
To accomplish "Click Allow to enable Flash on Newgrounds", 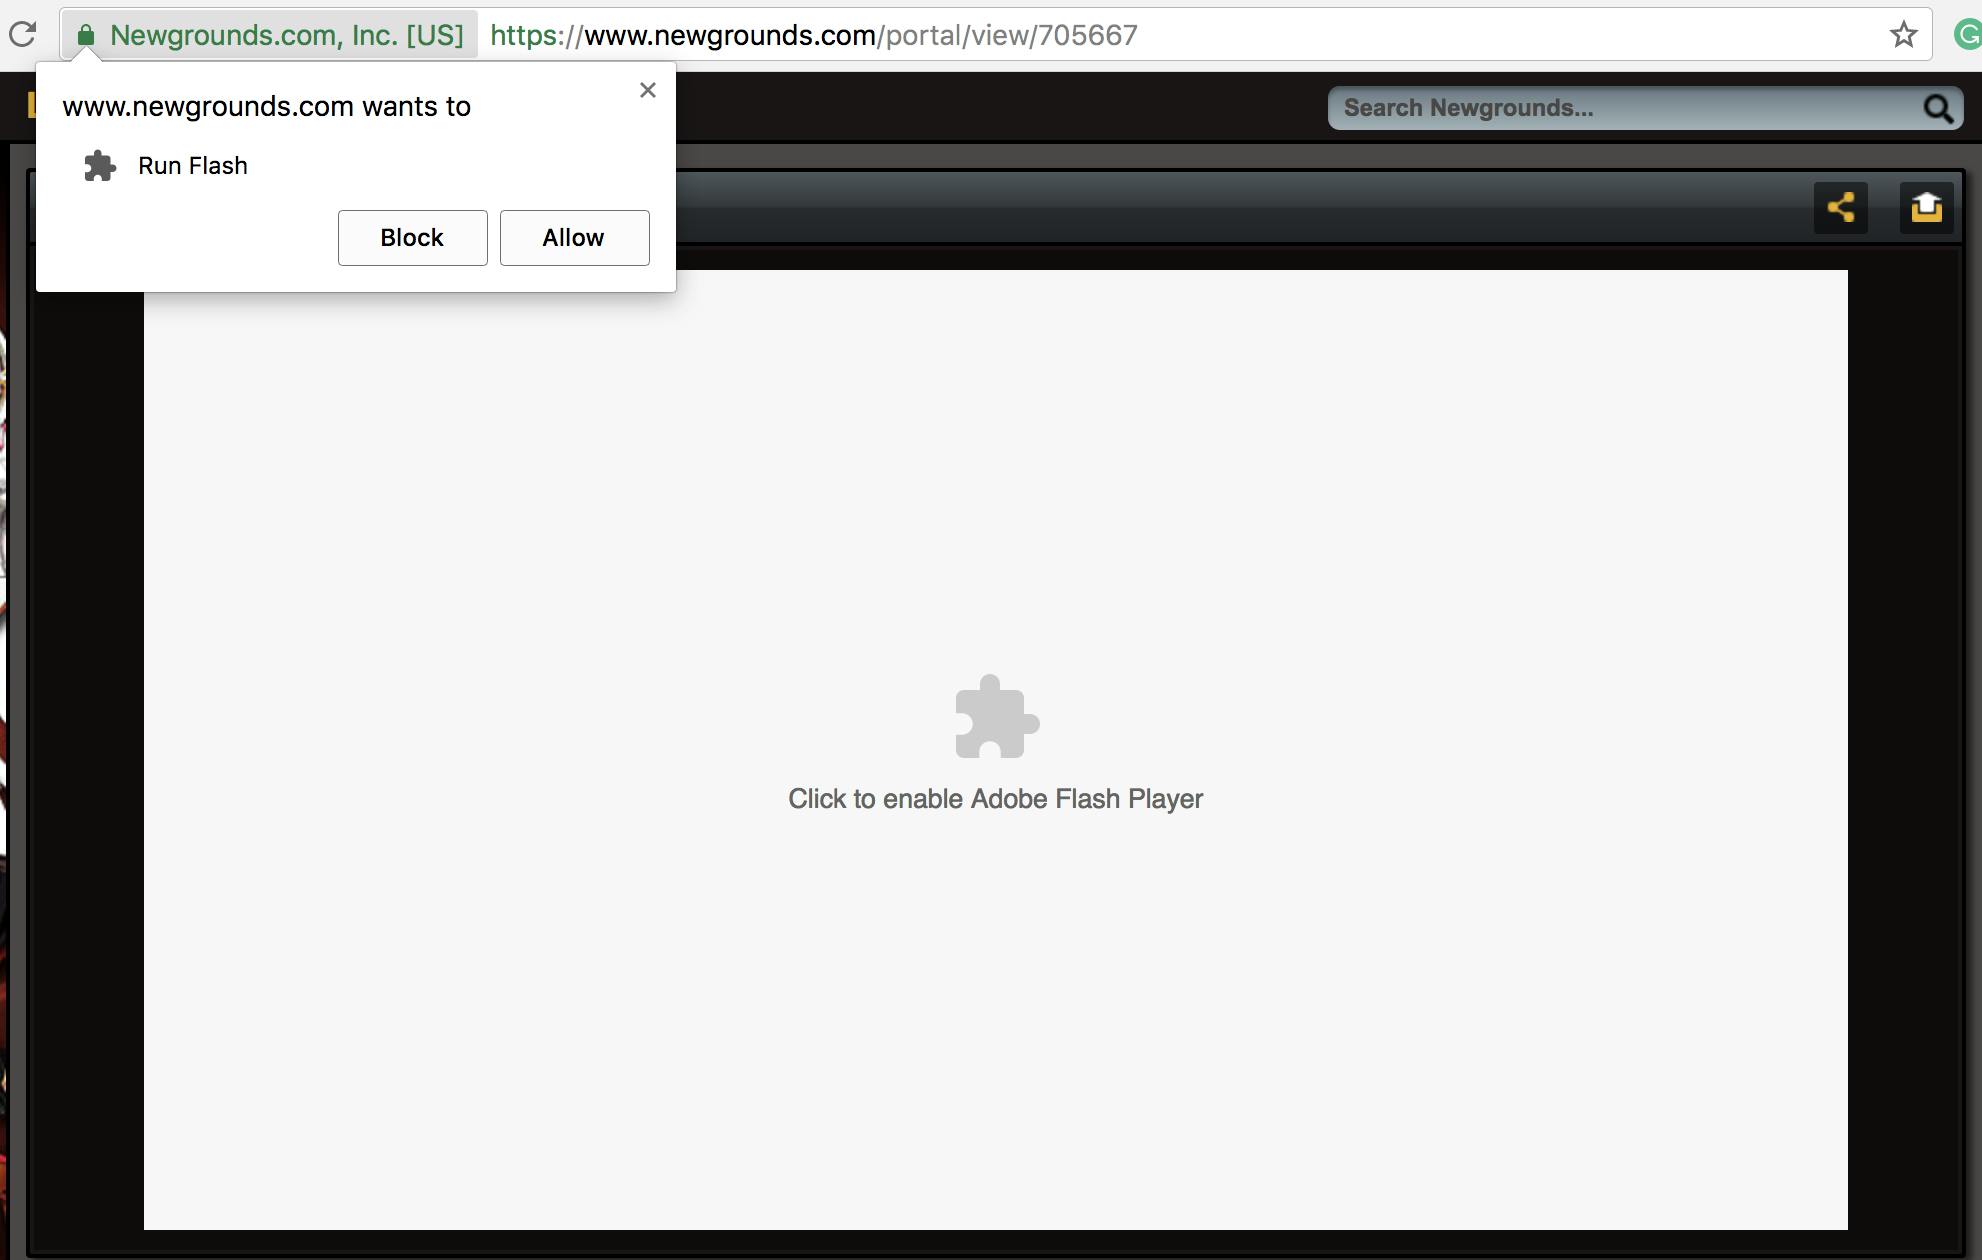I will click(x=574, y=237).
